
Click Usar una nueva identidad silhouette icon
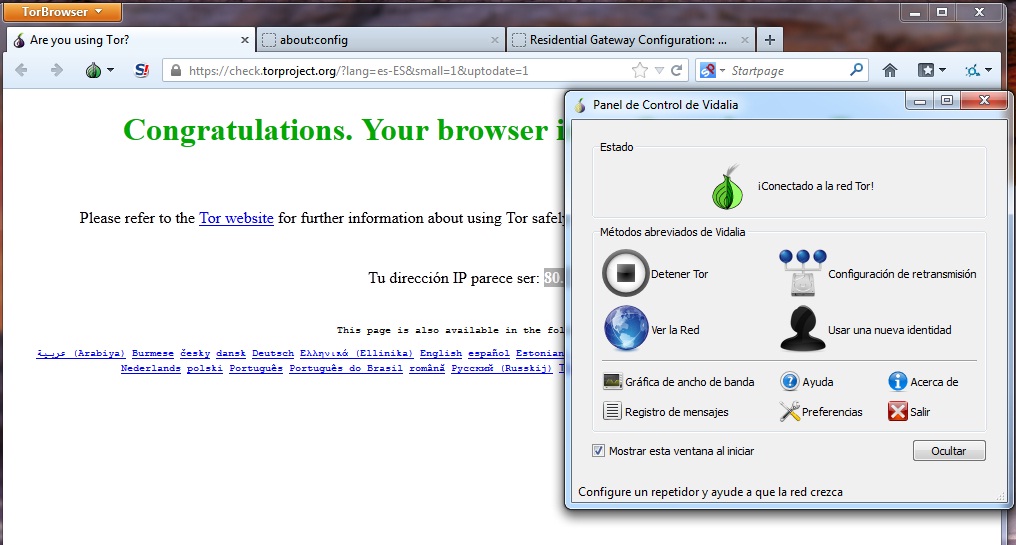click(803, 329)
